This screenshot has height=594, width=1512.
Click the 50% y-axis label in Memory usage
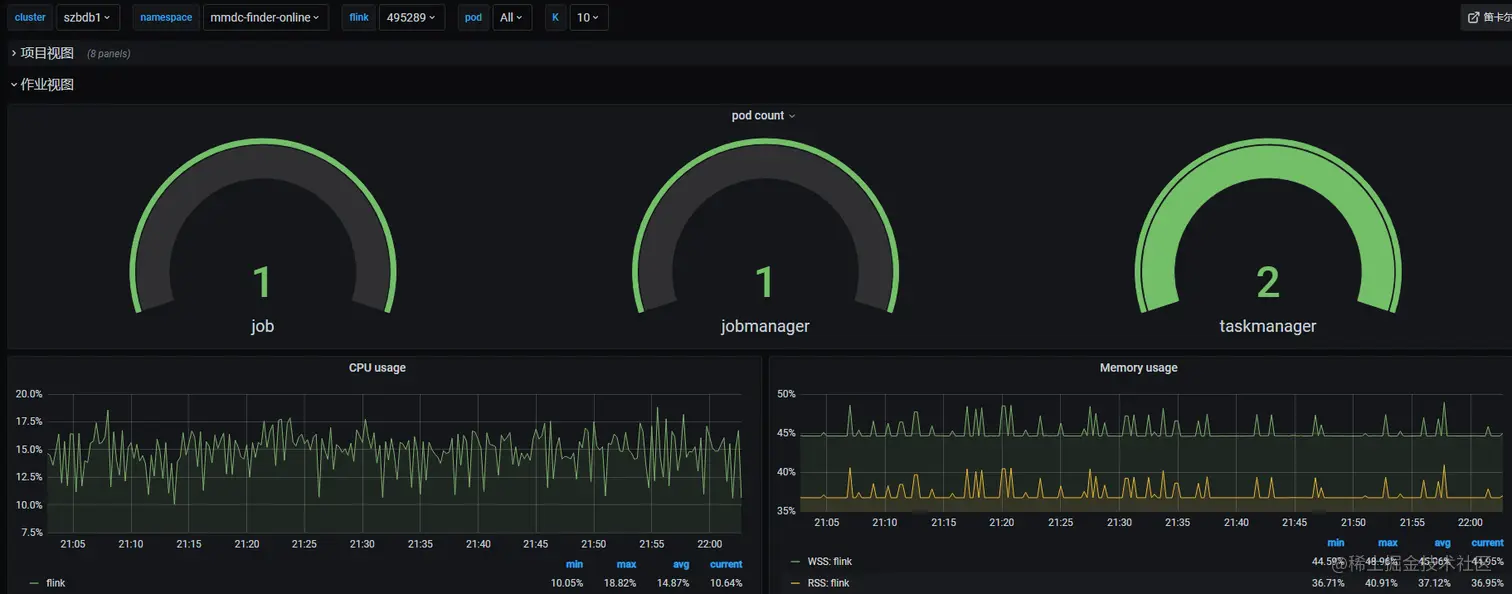click(787, 394)
